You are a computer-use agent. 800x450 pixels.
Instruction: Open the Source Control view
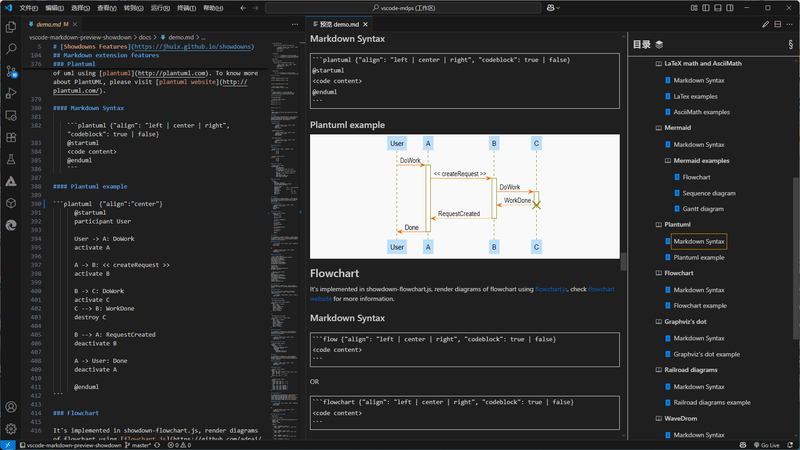(x=11, y=71)
